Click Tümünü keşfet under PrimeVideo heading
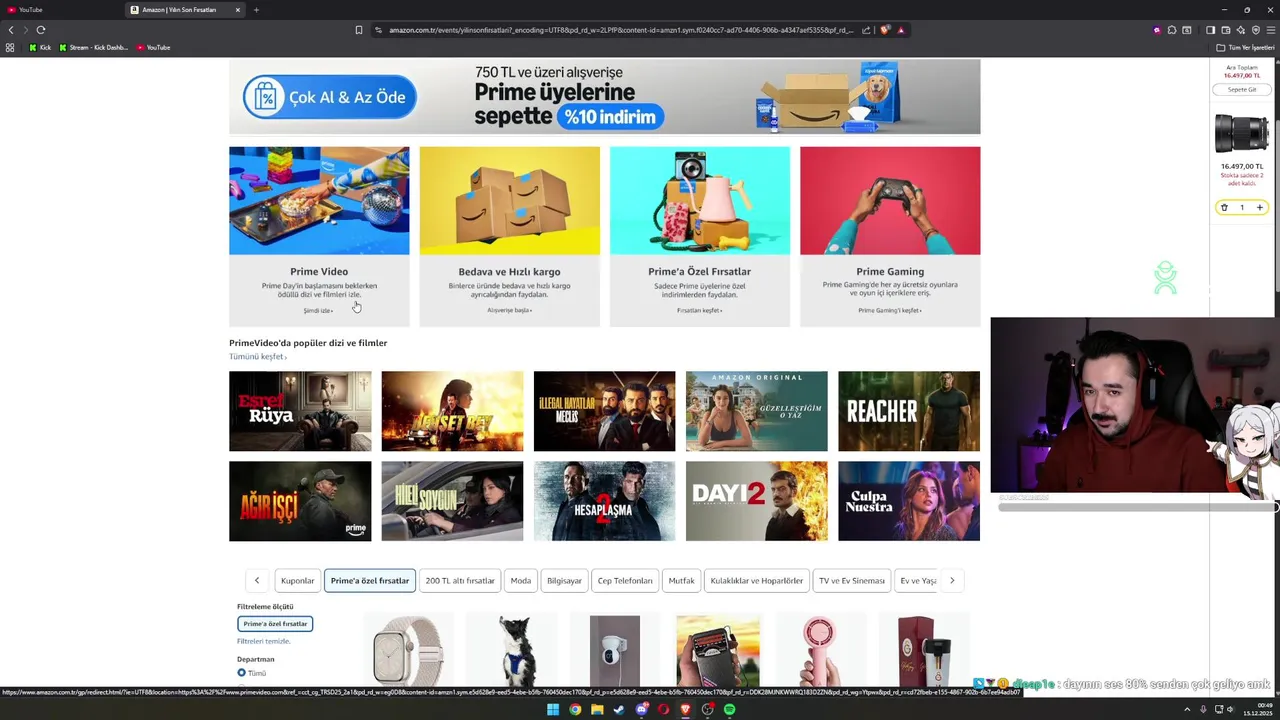The image size is (1280, 720). 258,357
